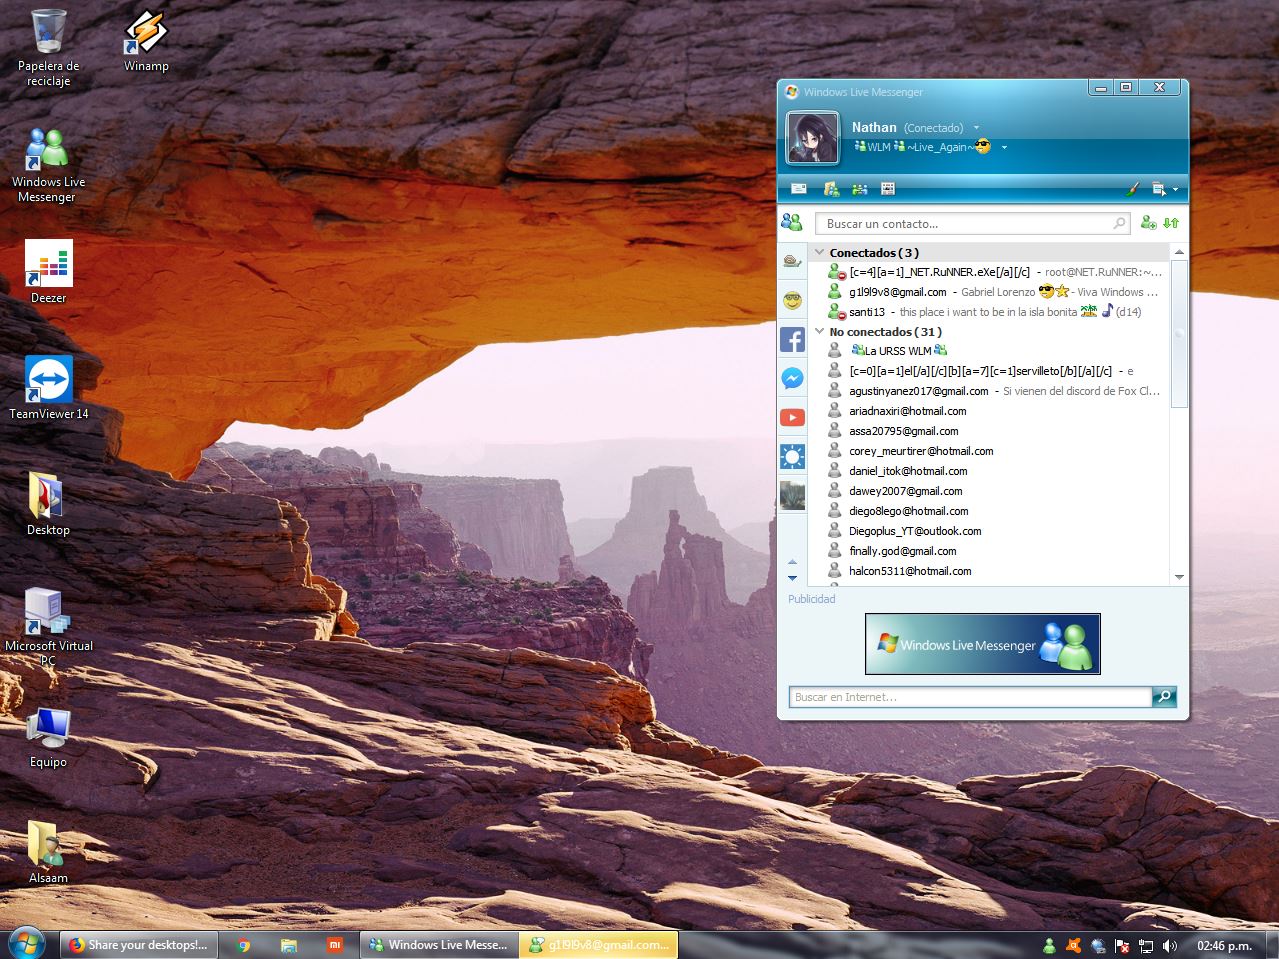Click the Windows Live Messenger ad banner
The width and height of the screenshot is (1279, 959).
pyautogui.click(x=982, y=644)
